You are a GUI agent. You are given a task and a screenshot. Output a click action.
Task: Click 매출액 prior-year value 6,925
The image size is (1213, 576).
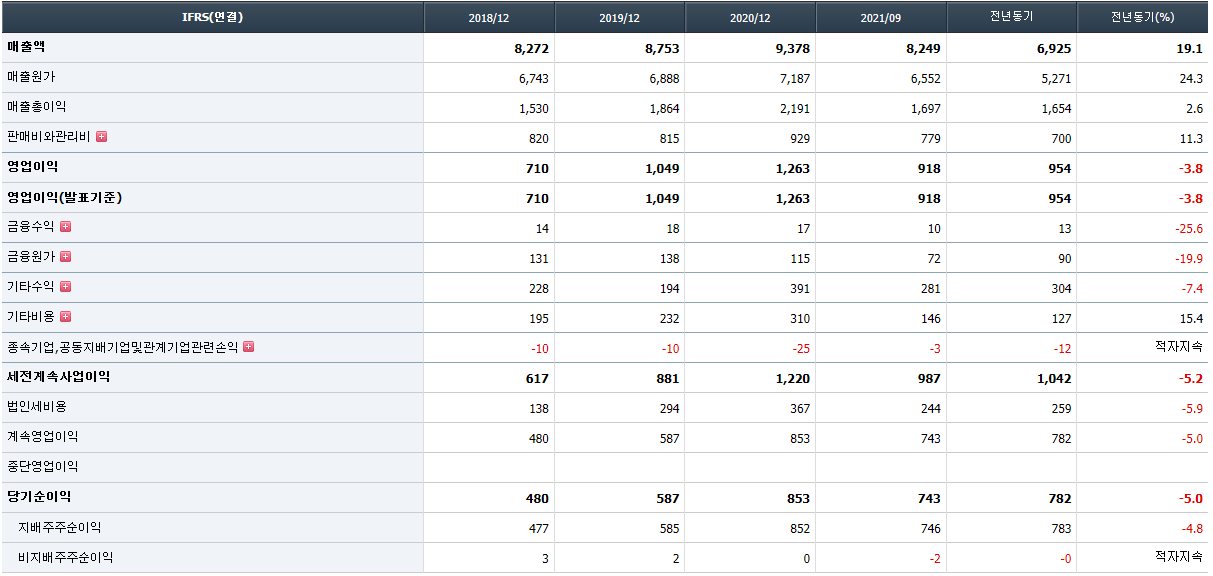1054,48
